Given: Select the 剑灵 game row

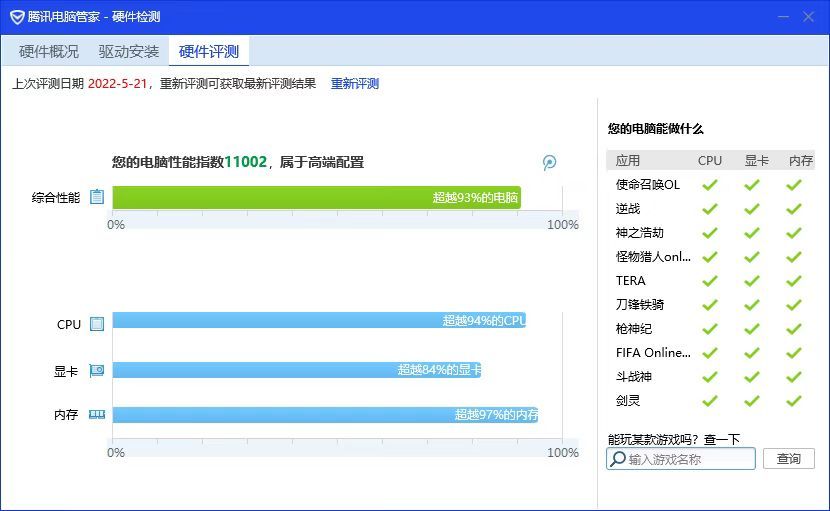Looking at the screenshot, I should (710, 401).
